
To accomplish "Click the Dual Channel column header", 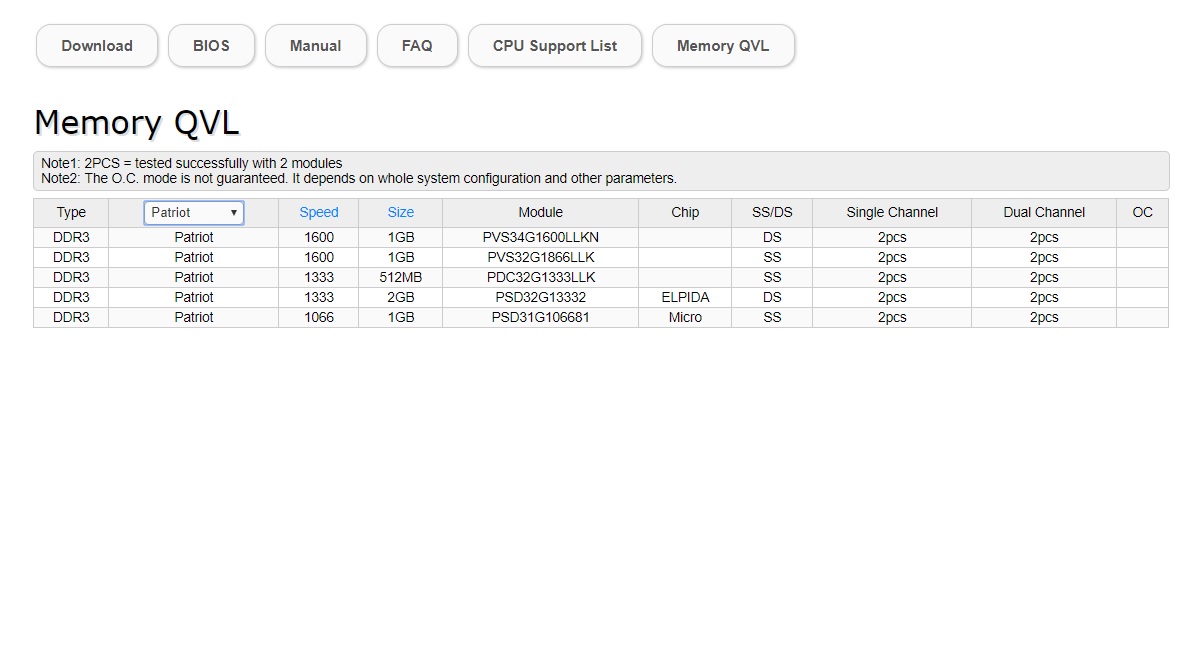I will 1044,212.
